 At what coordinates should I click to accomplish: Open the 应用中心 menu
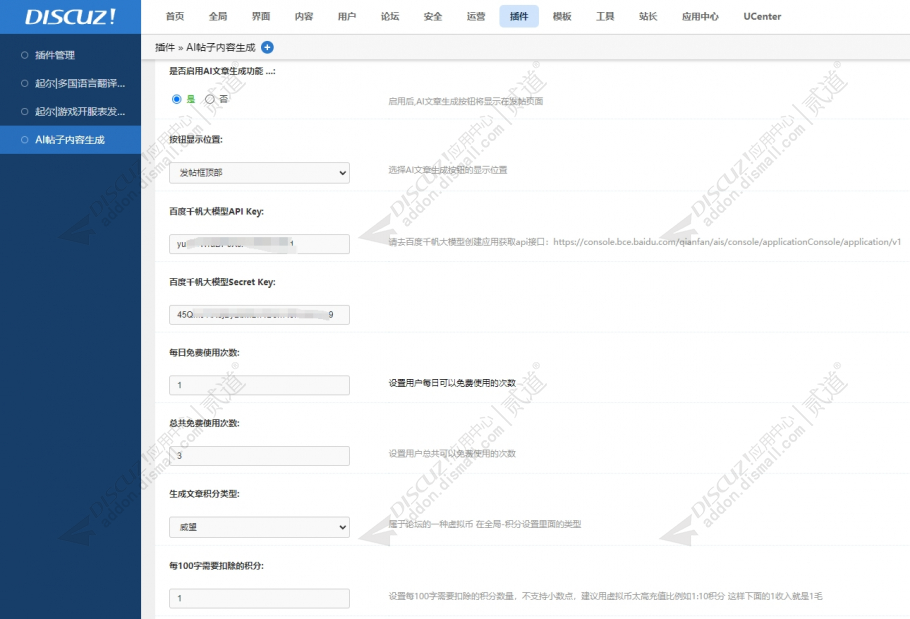[x=700, y=16]
